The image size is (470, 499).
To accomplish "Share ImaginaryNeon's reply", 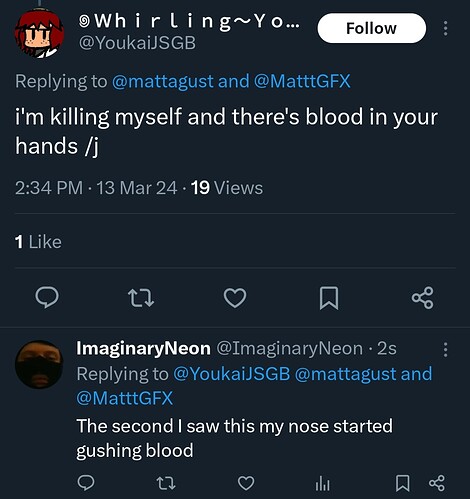I will click(437, 483).
